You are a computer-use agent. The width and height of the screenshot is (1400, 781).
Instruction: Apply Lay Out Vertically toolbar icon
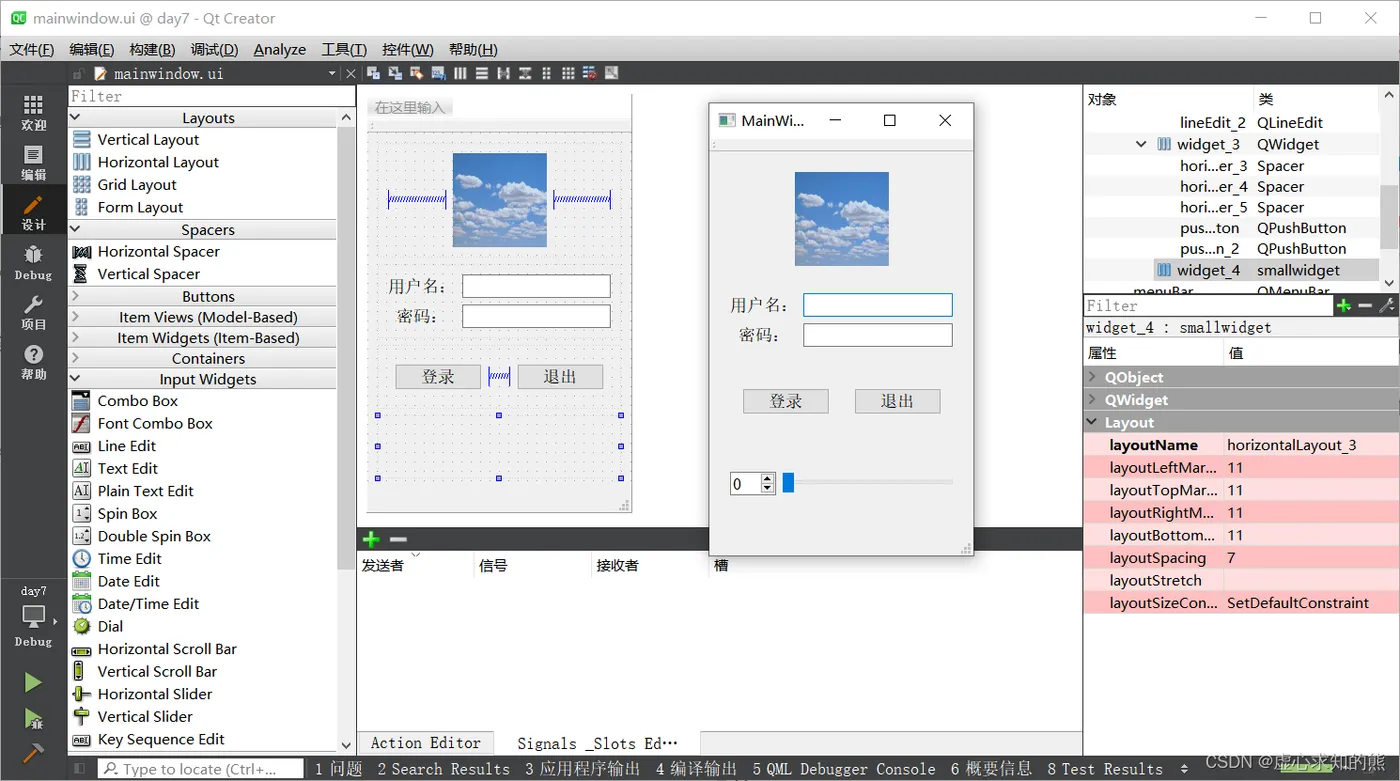tap(482, 73)
